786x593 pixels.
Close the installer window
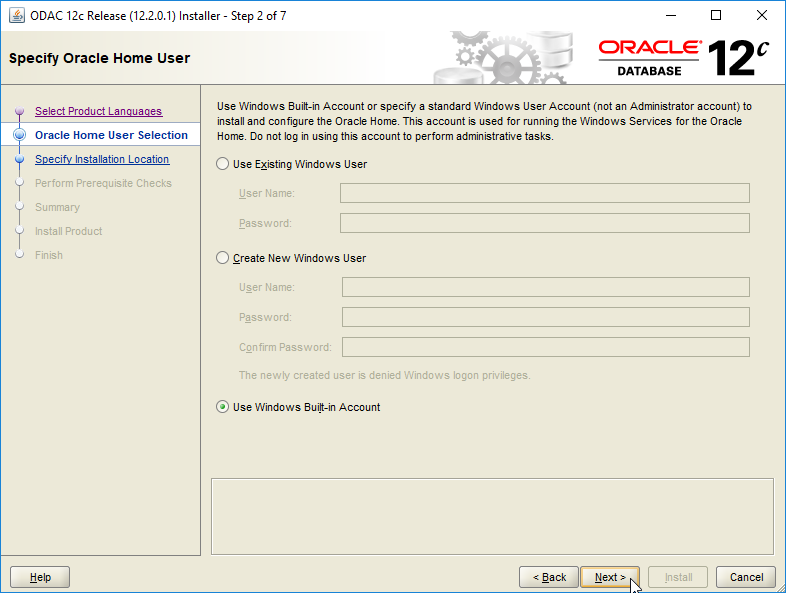point(762,16)
